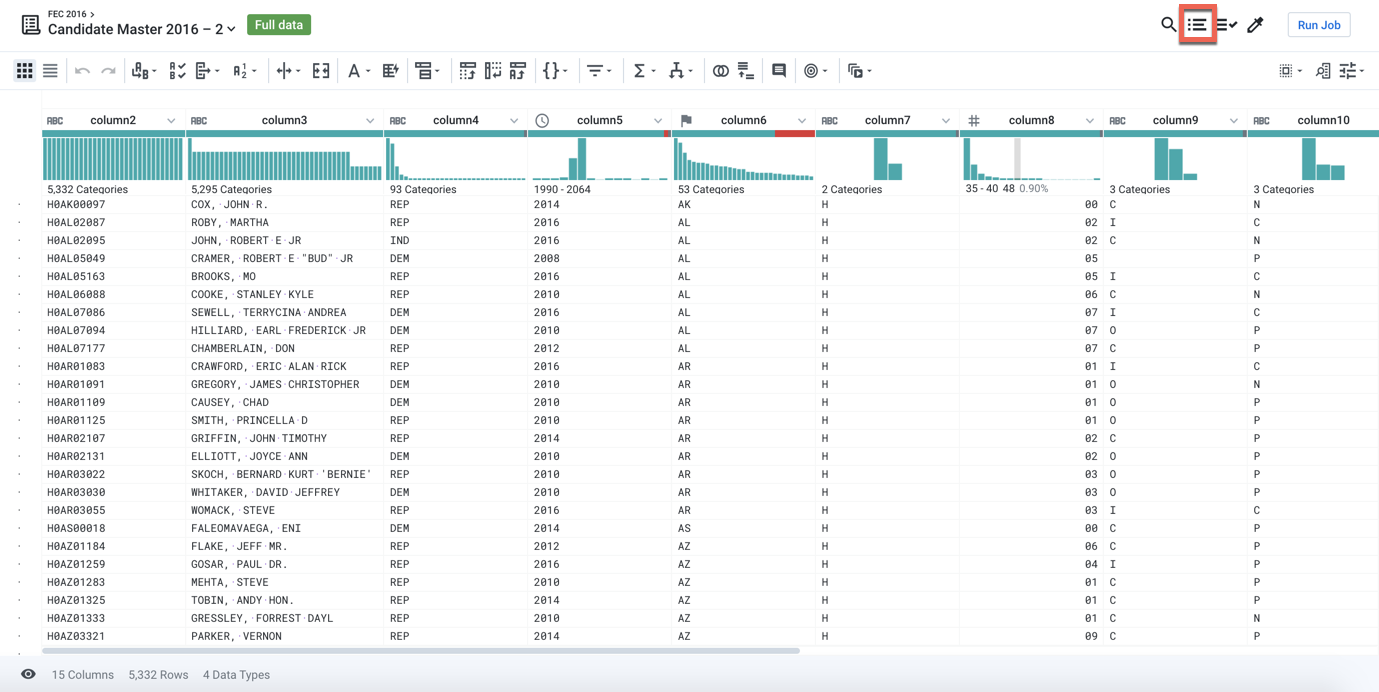Click the aggregate Sigma icon
Screen dimensions: 1379x692
(640, 70)
